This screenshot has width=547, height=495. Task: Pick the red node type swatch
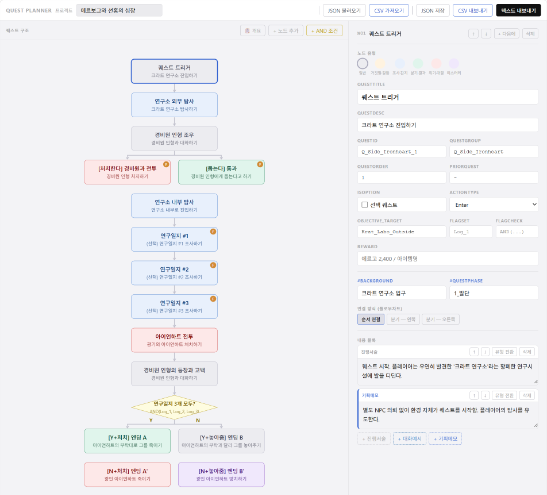point(436,63)
